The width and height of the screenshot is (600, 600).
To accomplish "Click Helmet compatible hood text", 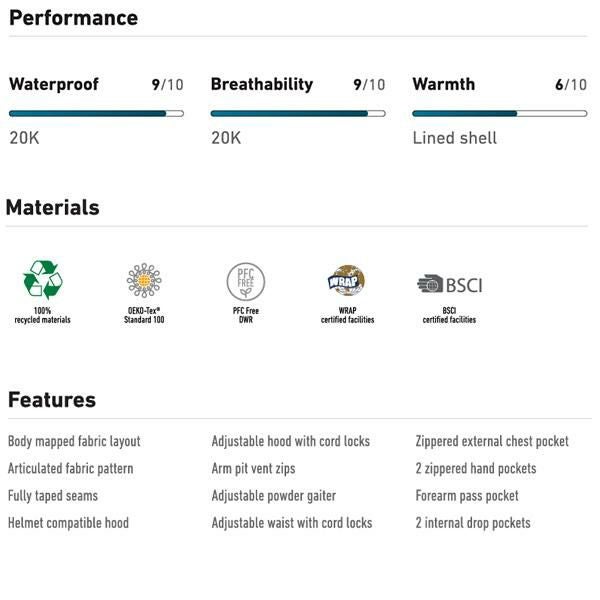I will pos(68,522).
